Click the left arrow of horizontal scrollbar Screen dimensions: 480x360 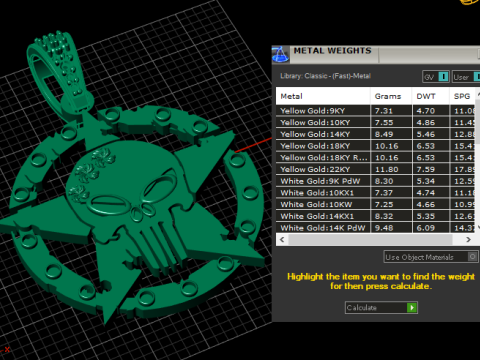coord(282,240)
